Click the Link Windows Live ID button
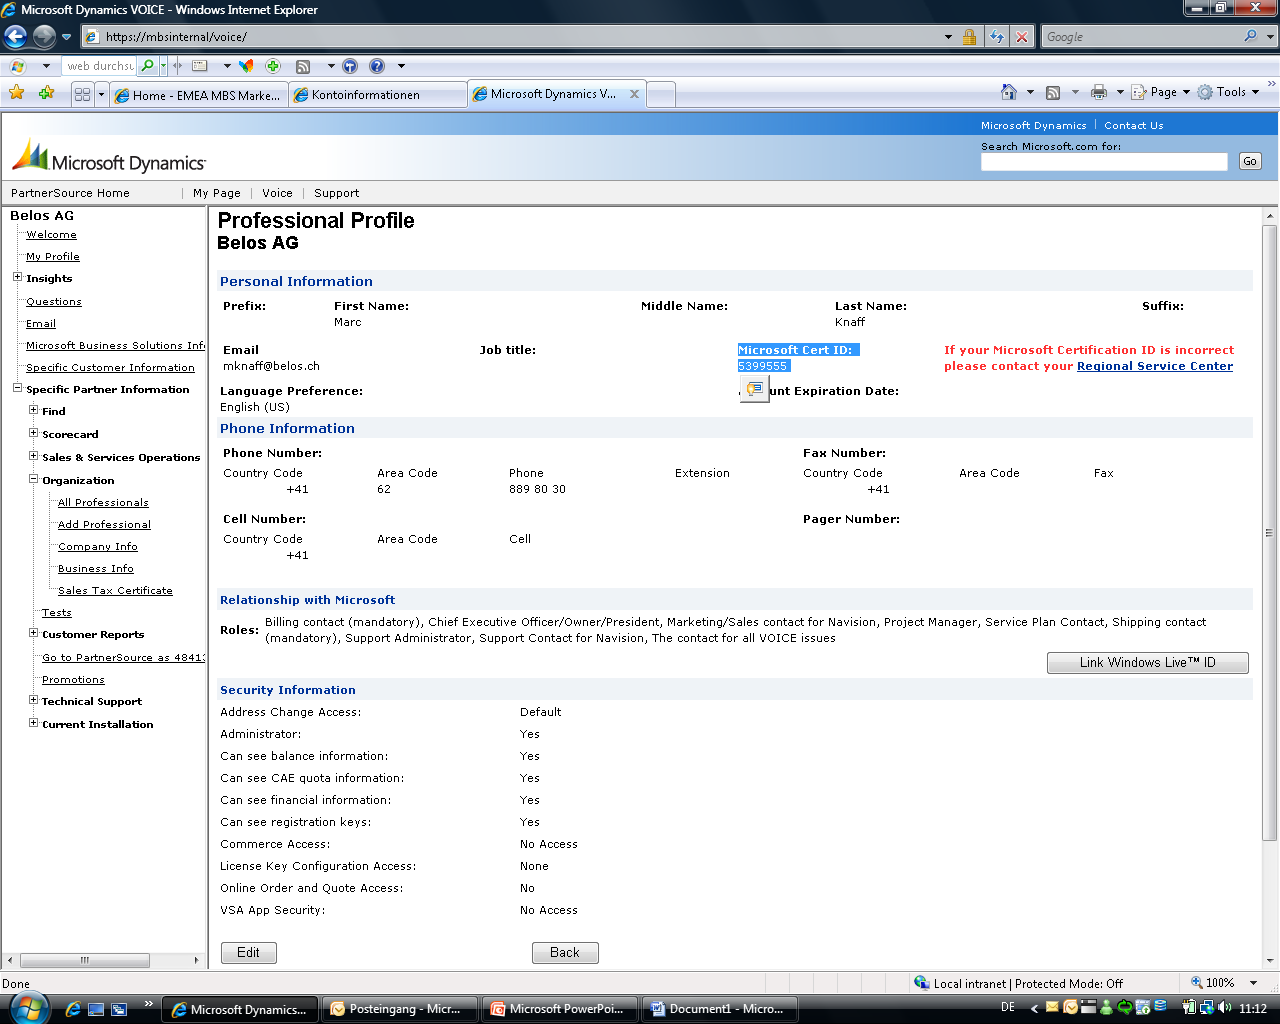Screen dimensions: 1280x1024 pyautogui.click(x=1148, y=662)
